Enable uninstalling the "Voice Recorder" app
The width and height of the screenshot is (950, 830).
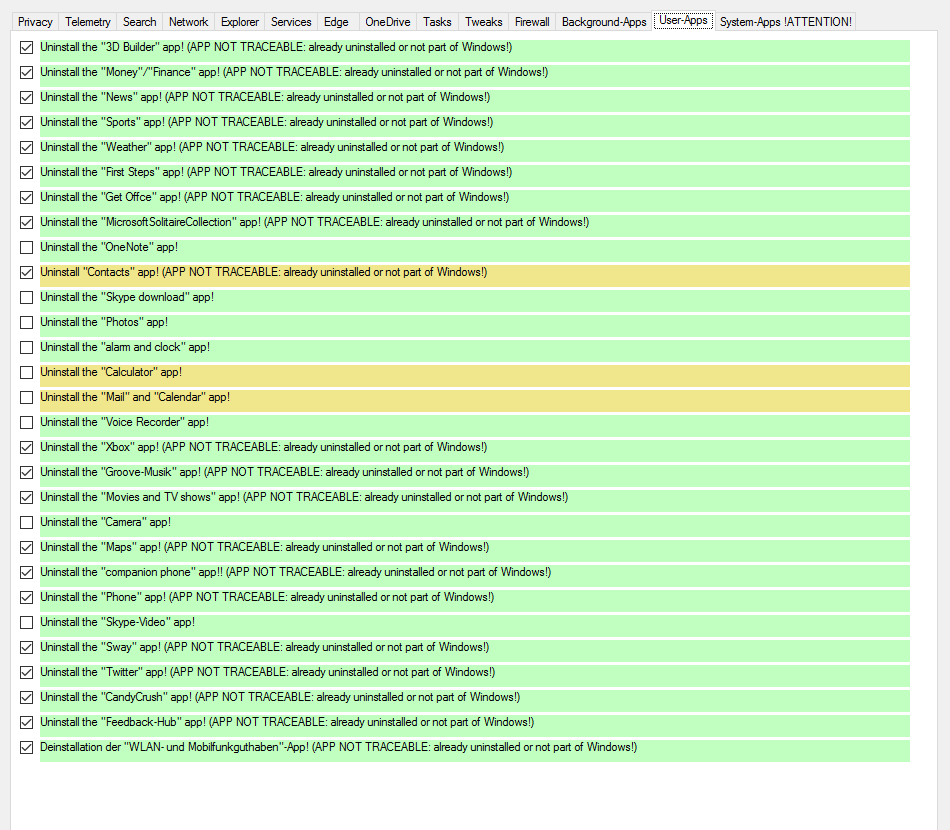click(26, 422)
